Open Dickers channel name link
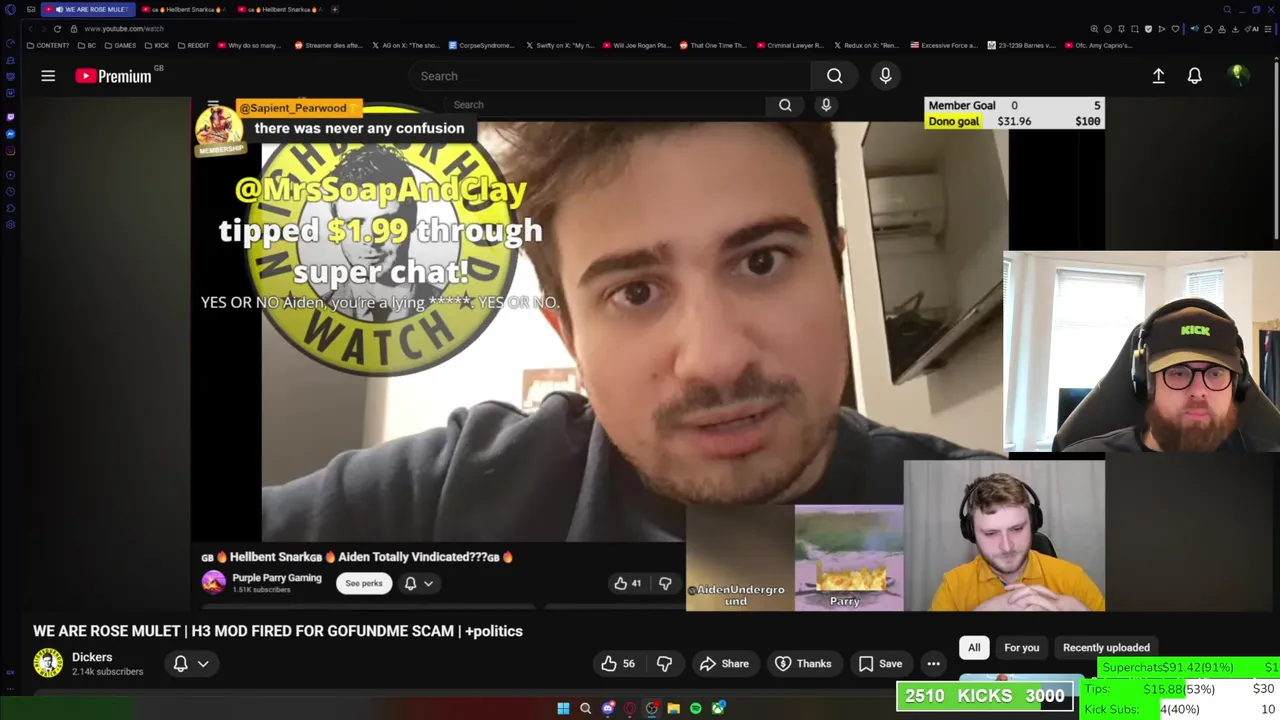1280x720 pixels. coord(92,657)
